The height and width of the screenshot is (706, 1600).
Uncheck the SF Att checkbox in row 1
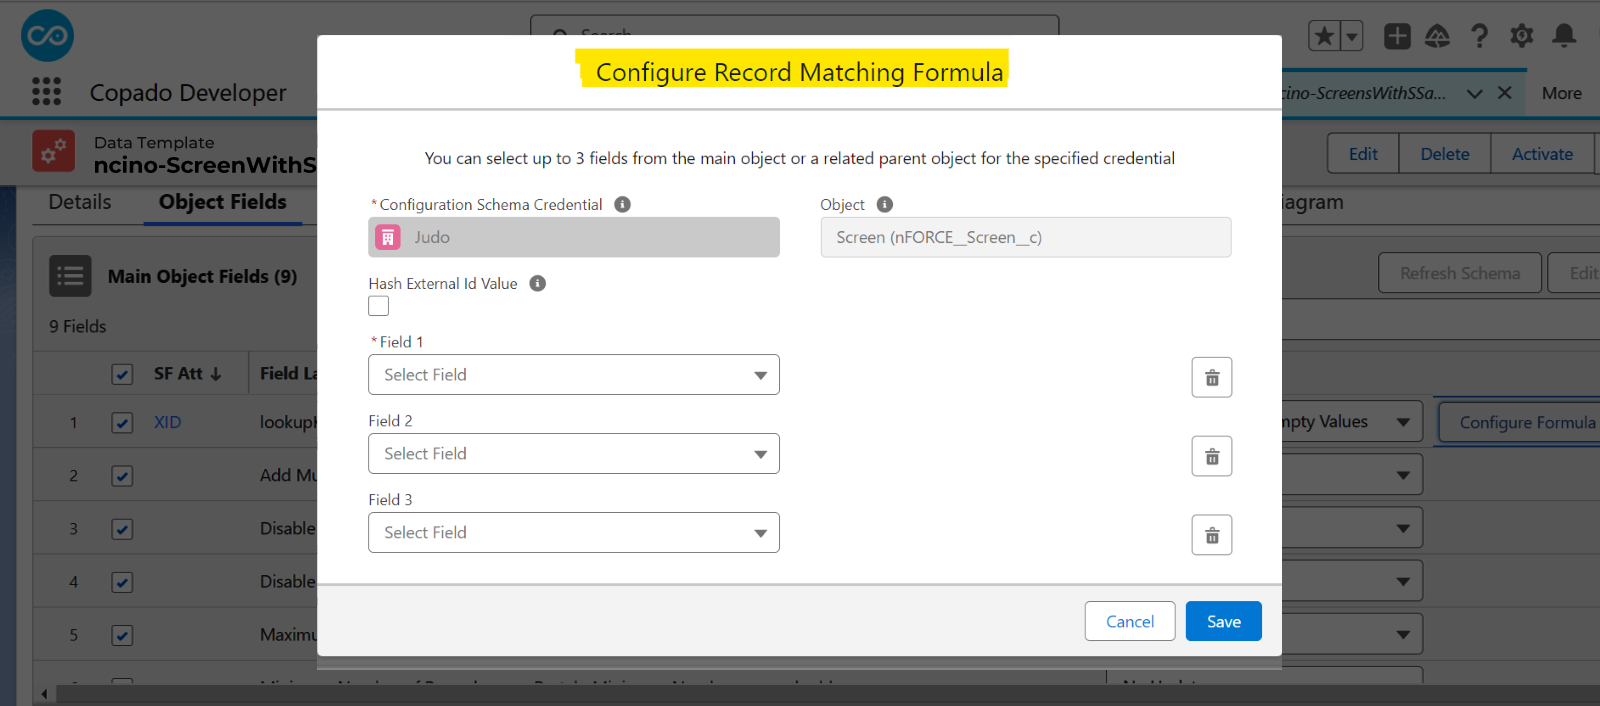(x=122, y=423)
